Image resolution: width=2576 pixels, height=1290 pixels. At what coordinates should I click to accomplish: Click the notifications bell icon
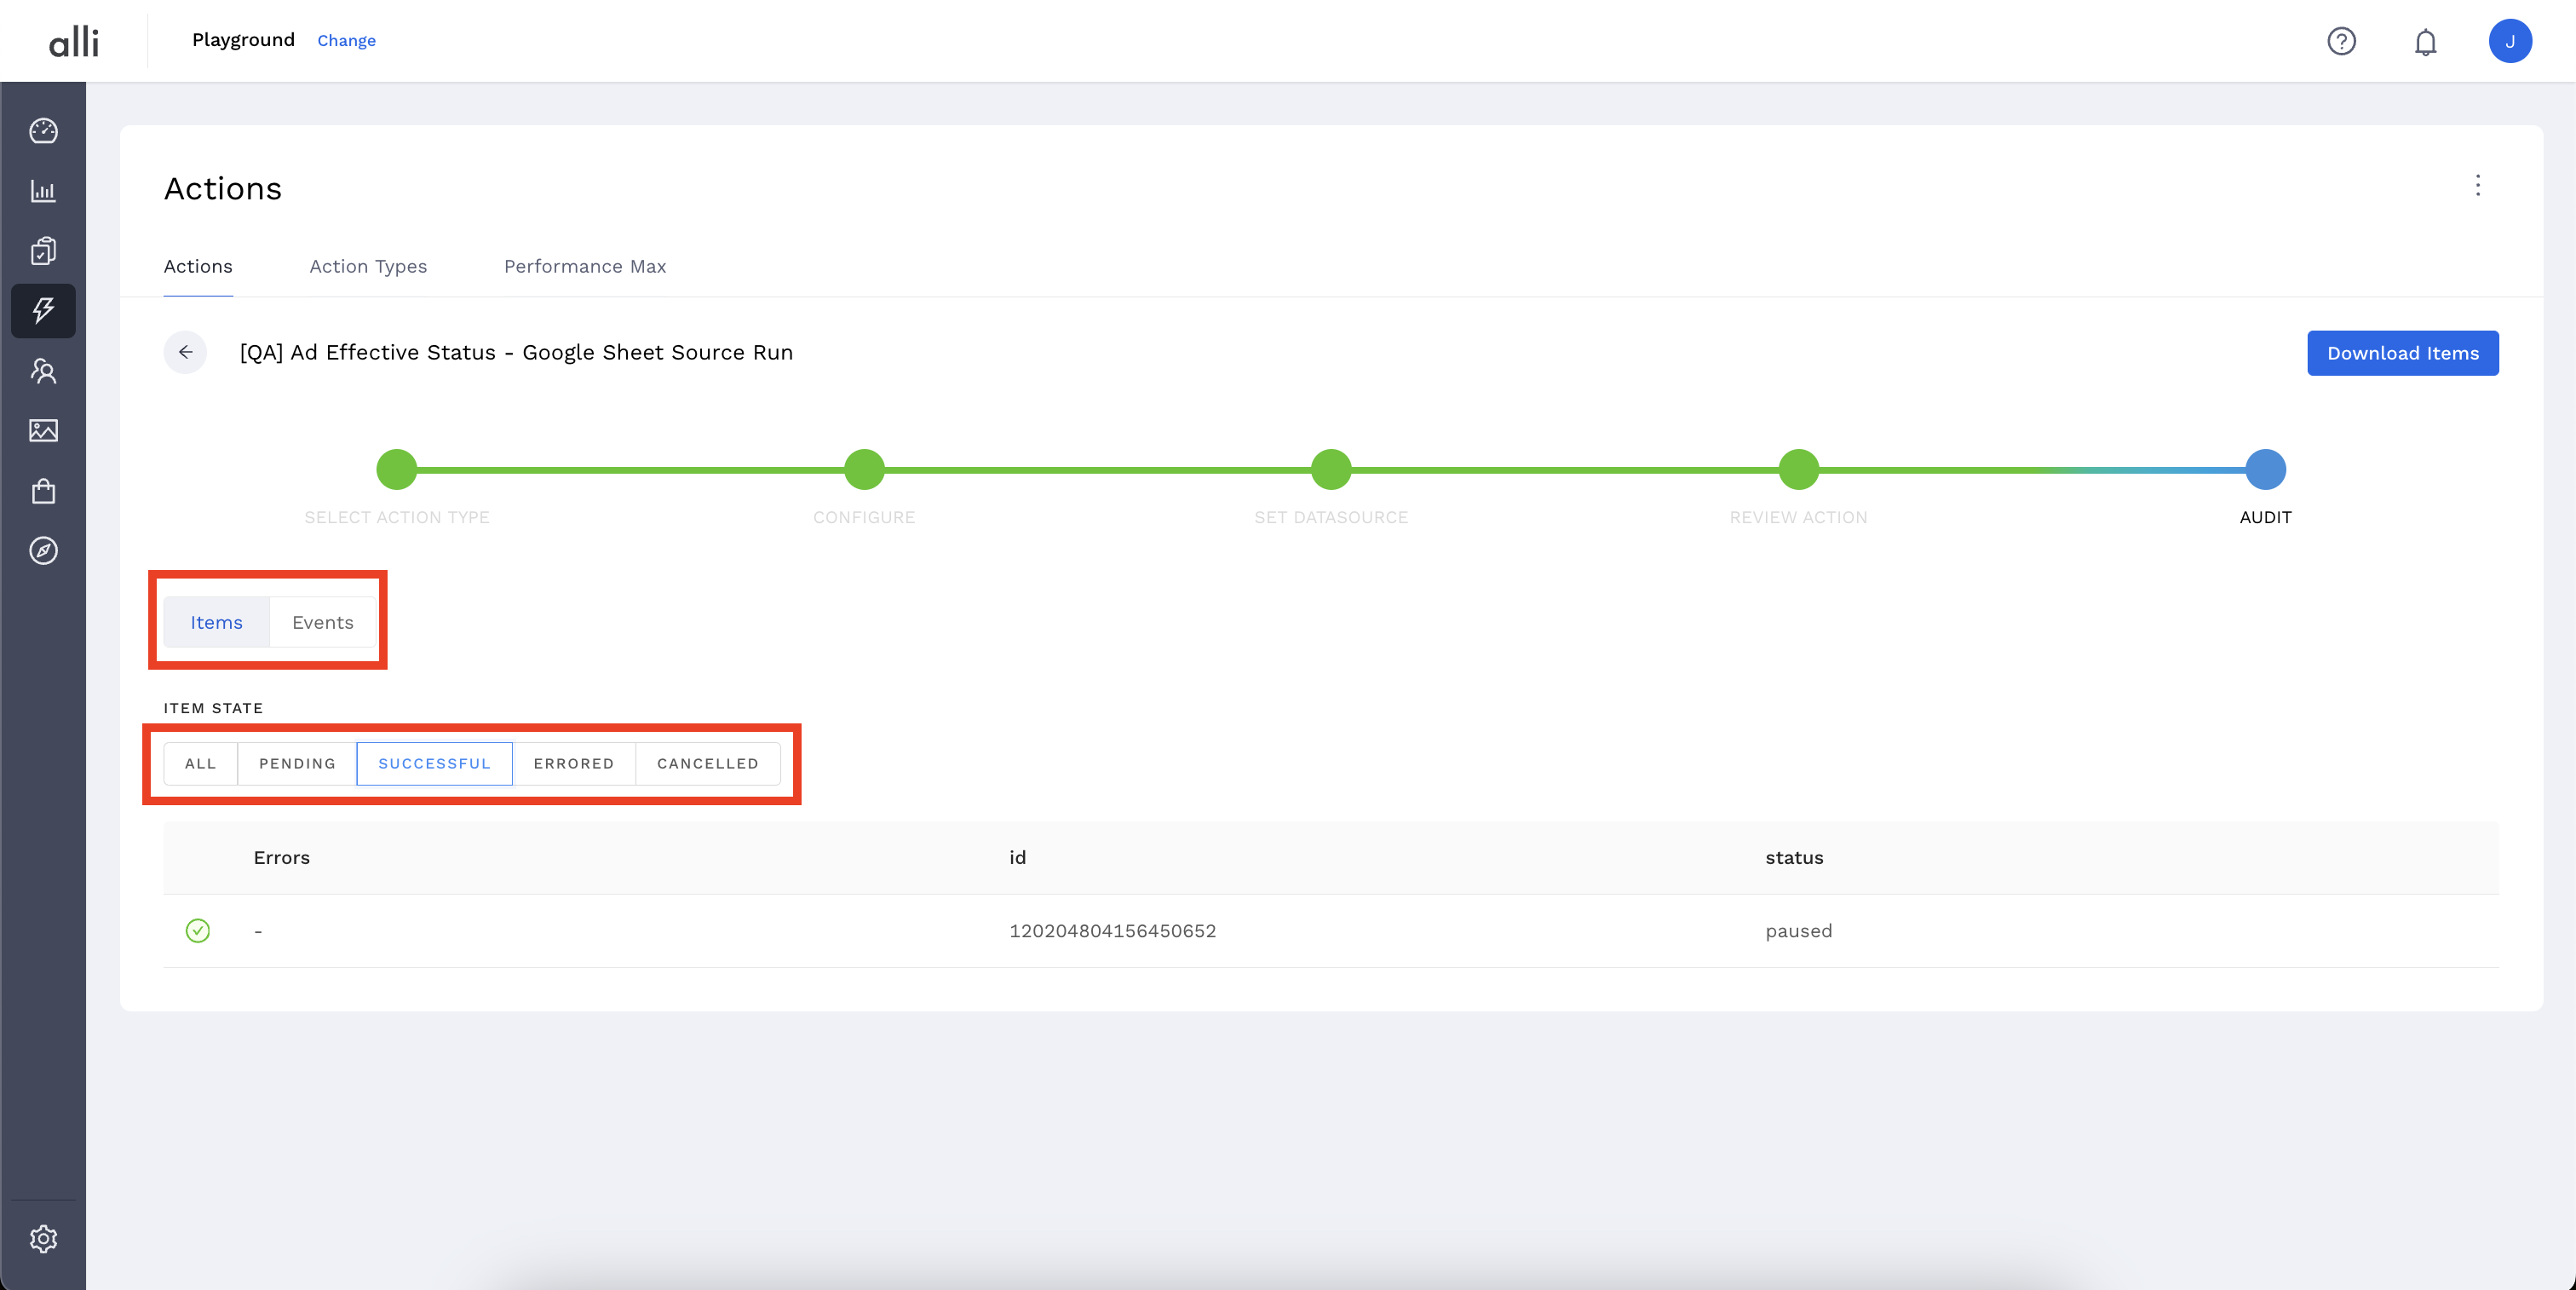(x=2425, y=42)
